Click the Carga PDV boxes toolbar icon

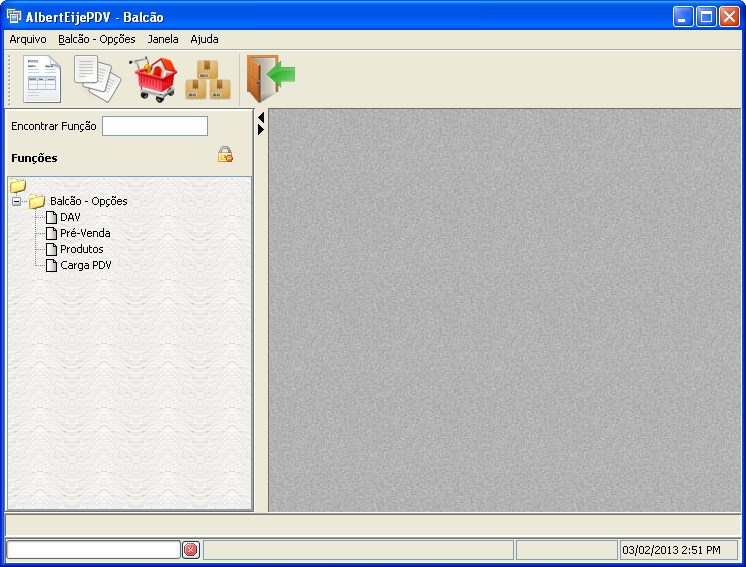(x=208, y=79)
